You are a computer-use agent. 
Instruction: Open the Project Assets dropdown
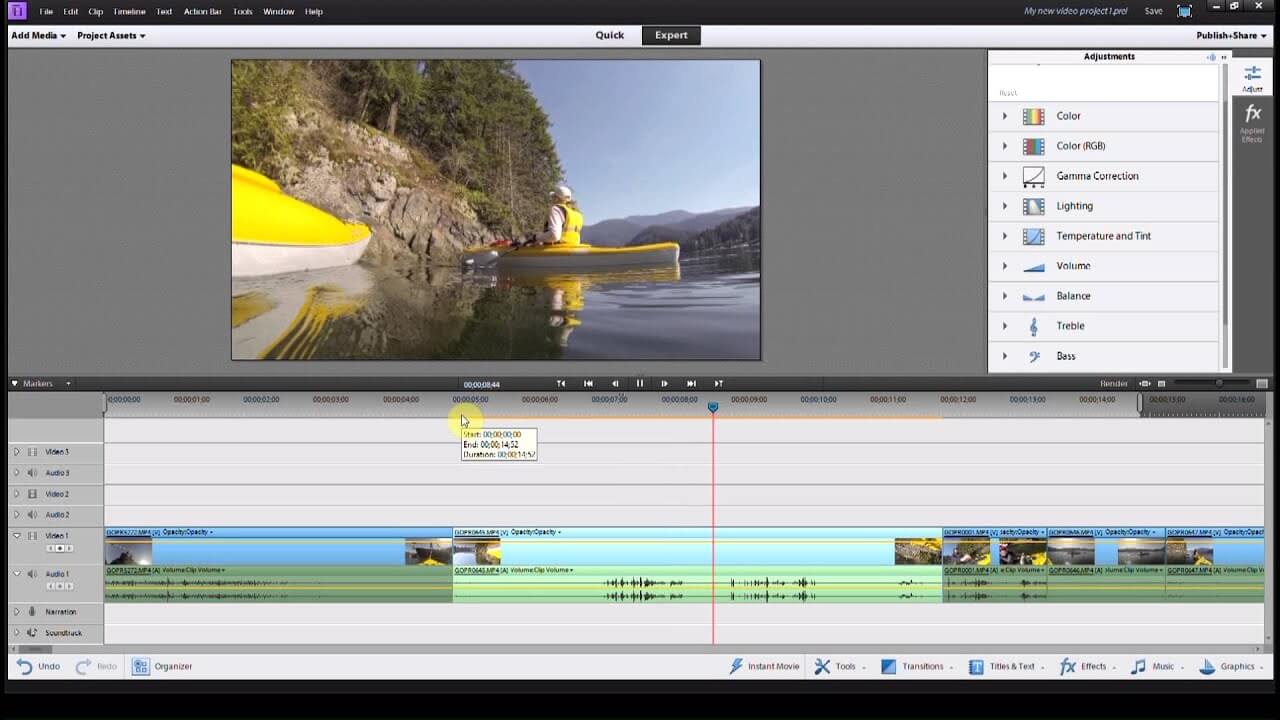click(111, 36)
